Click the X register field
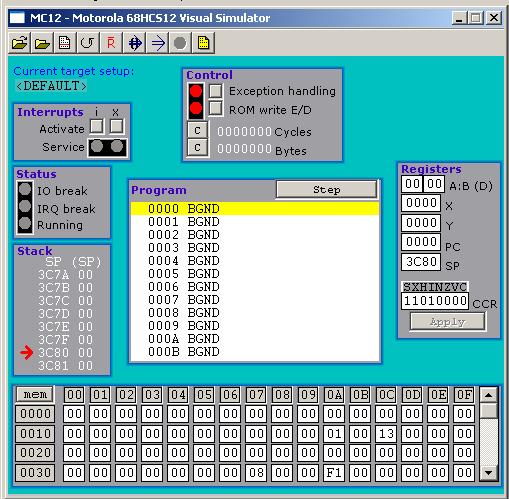This screenshot has width=509, height=499. [x=421, y=203]
